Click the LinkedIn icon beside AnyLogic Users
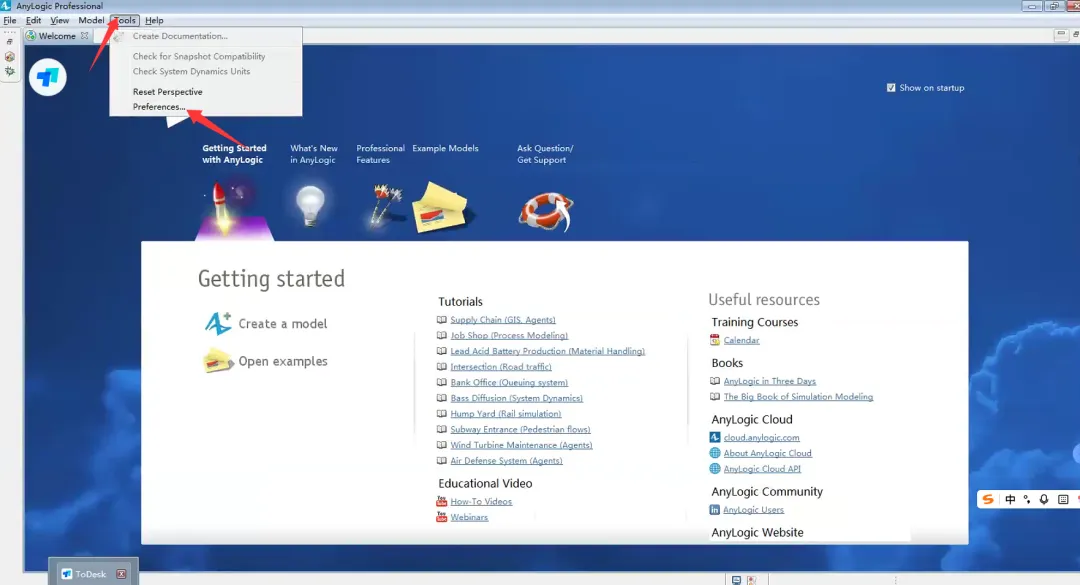Viewport: 1080px width, 585px height. coord(715,510)
